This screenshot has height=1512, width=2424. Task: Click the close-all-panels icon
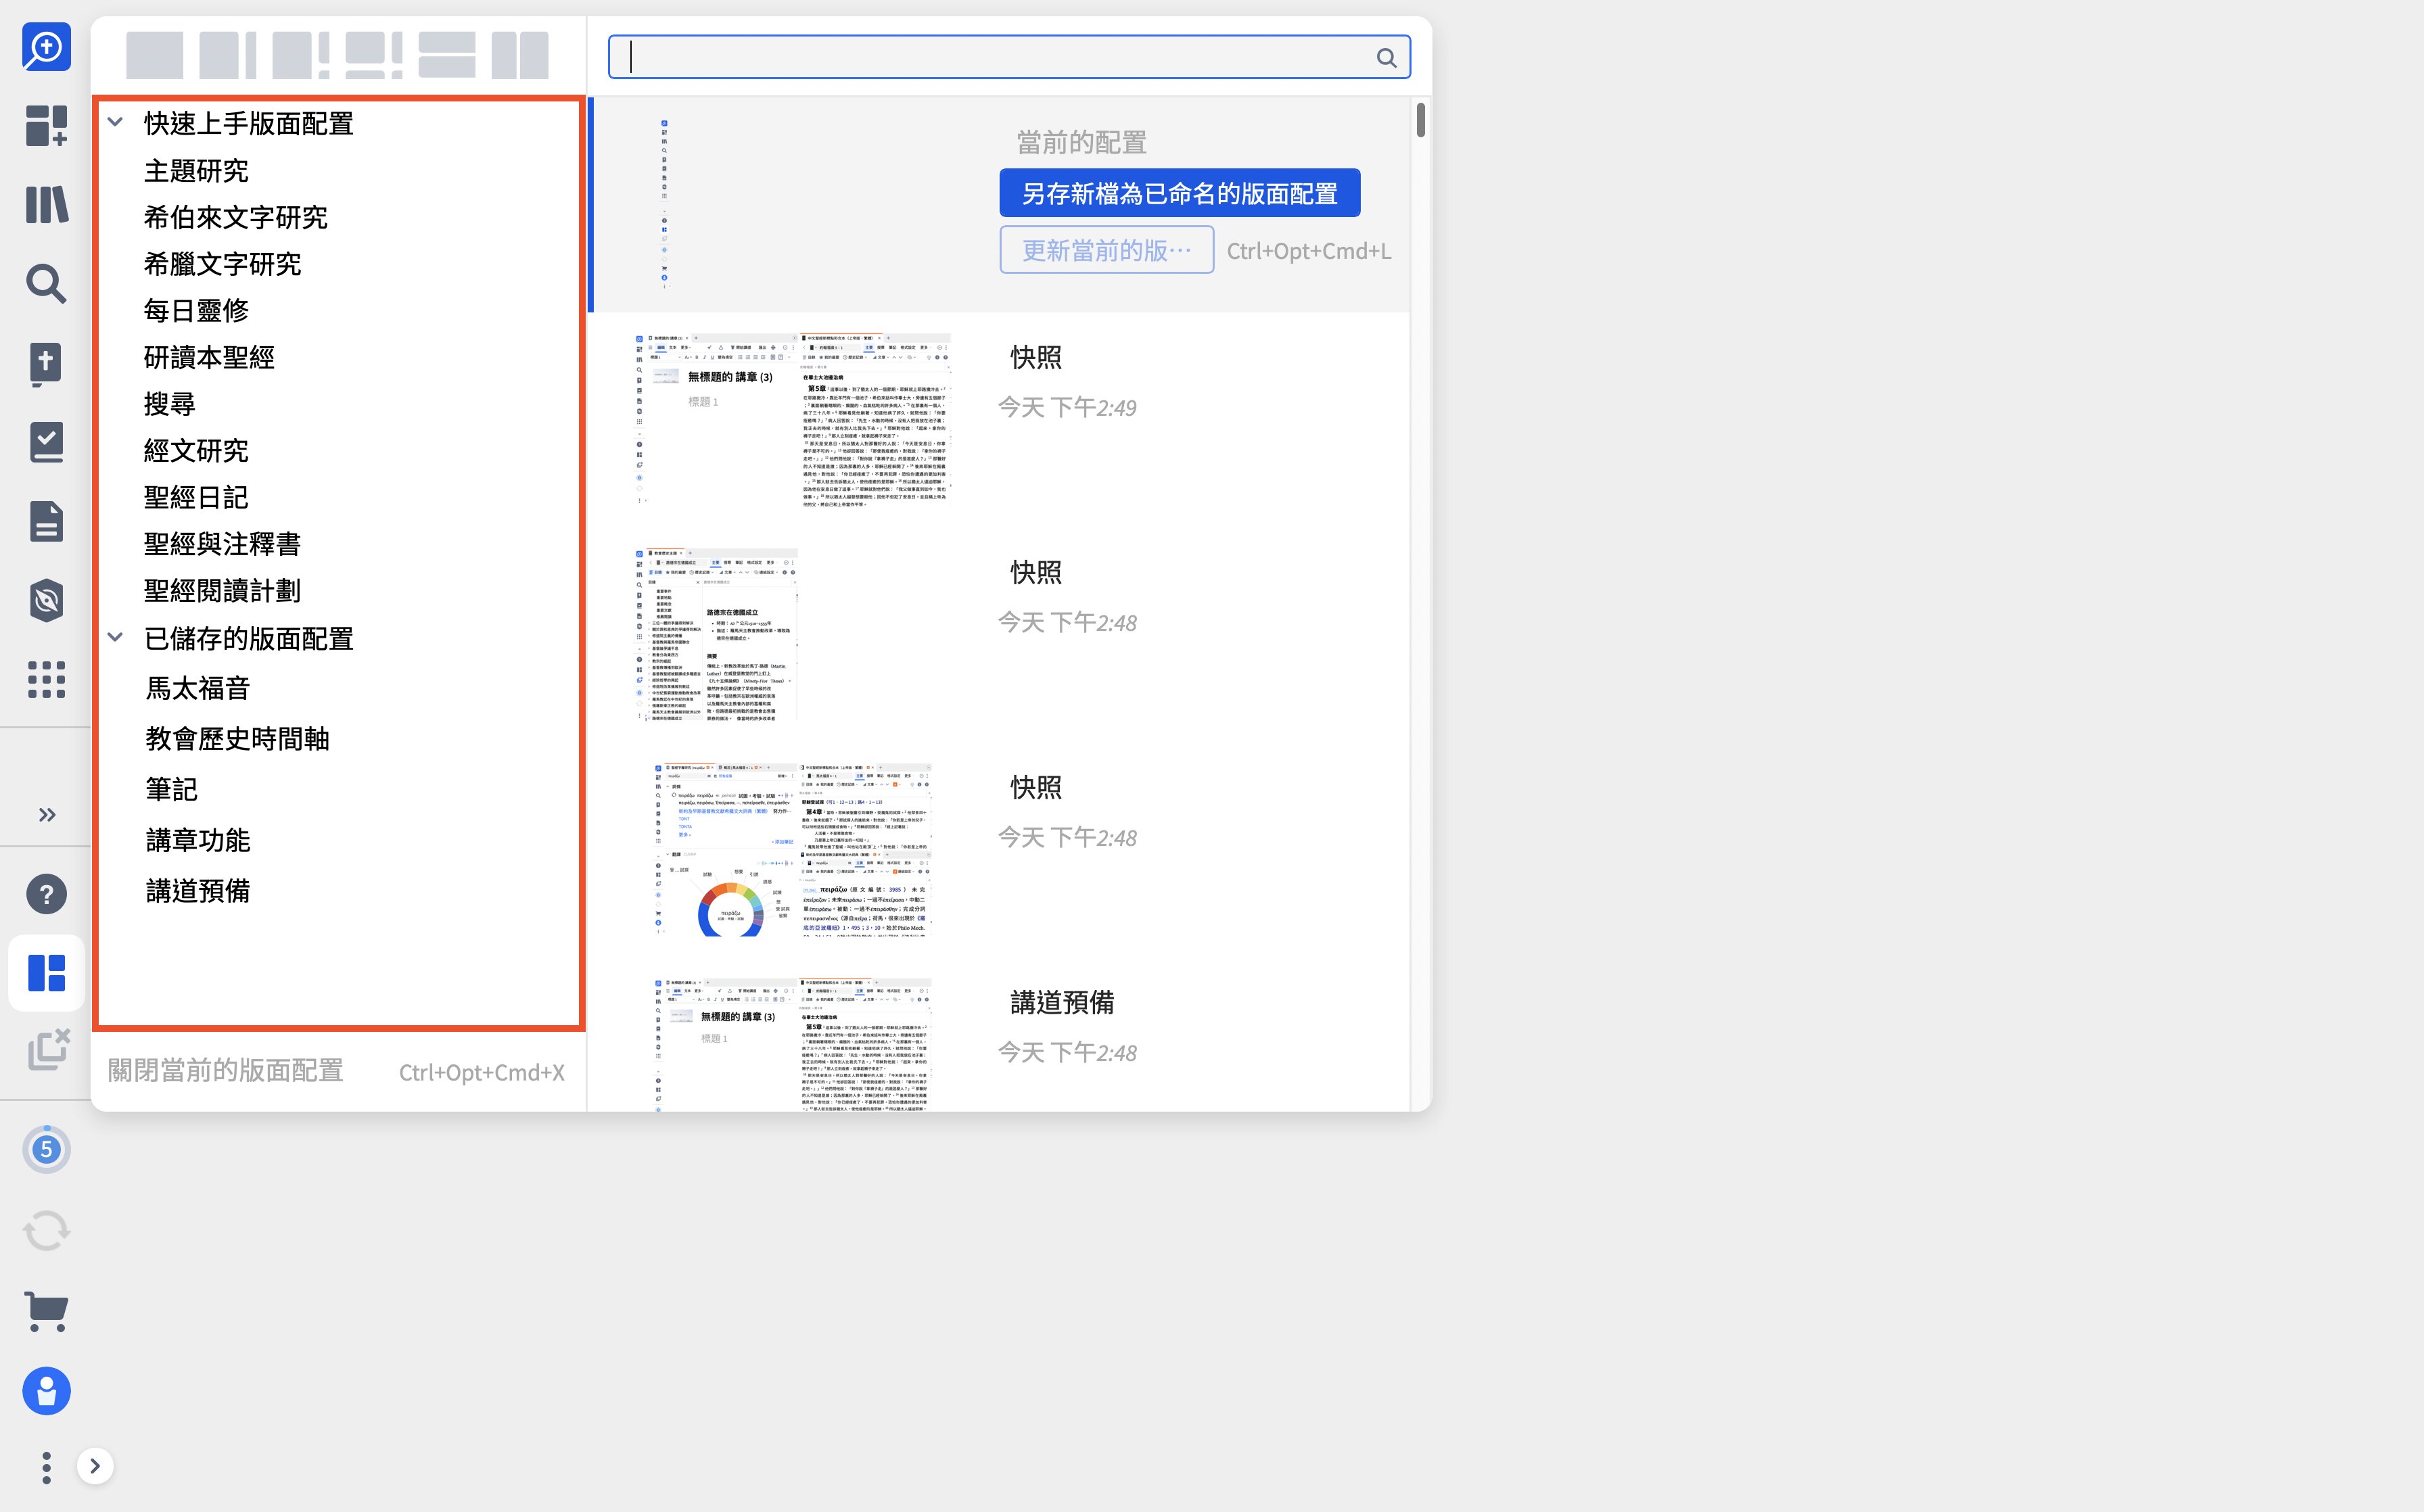(x=48, y=1049)
